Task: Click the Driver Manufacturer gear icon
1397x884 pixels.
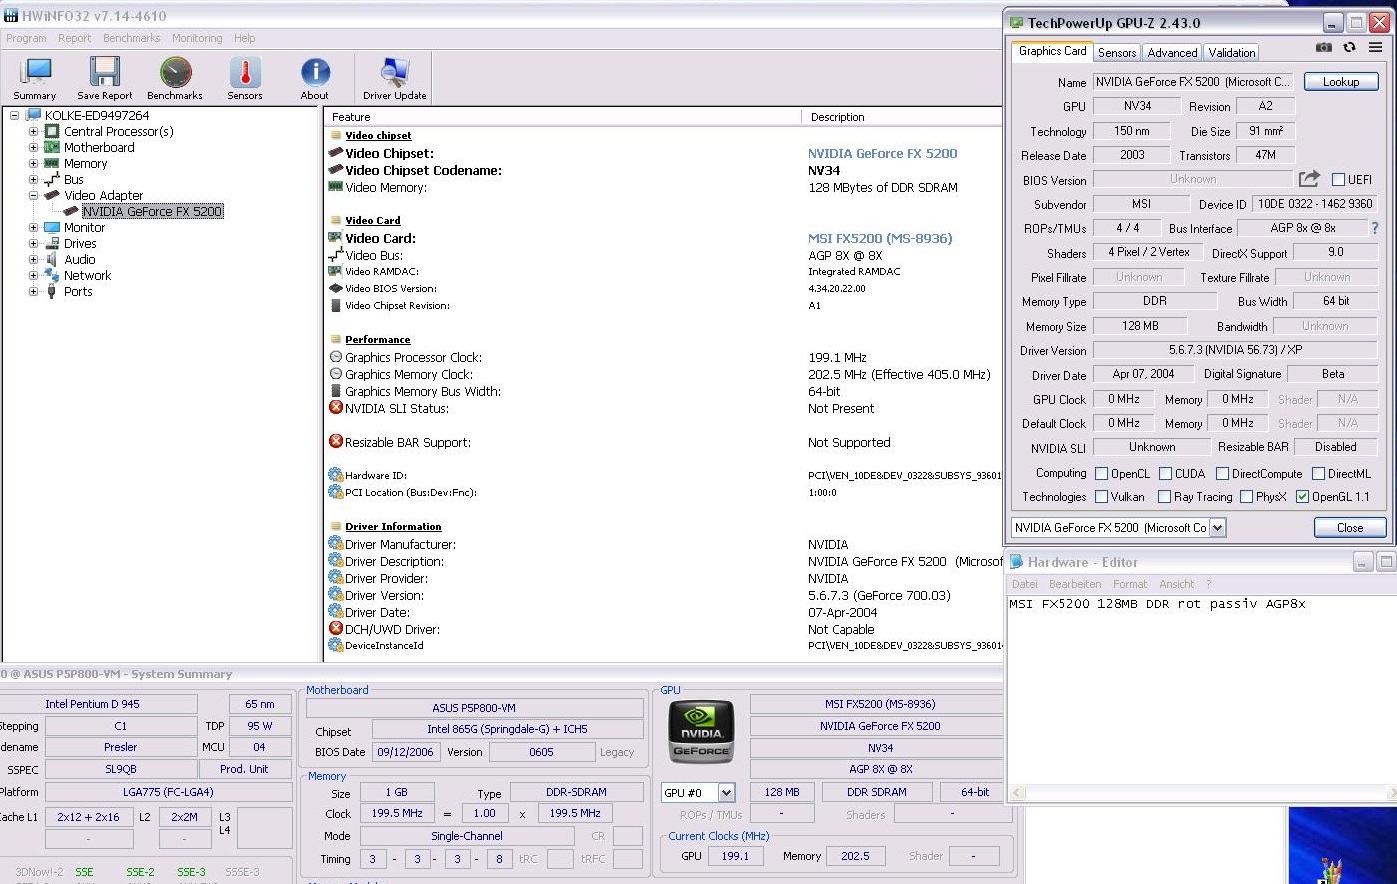Action: coord(336,544)
